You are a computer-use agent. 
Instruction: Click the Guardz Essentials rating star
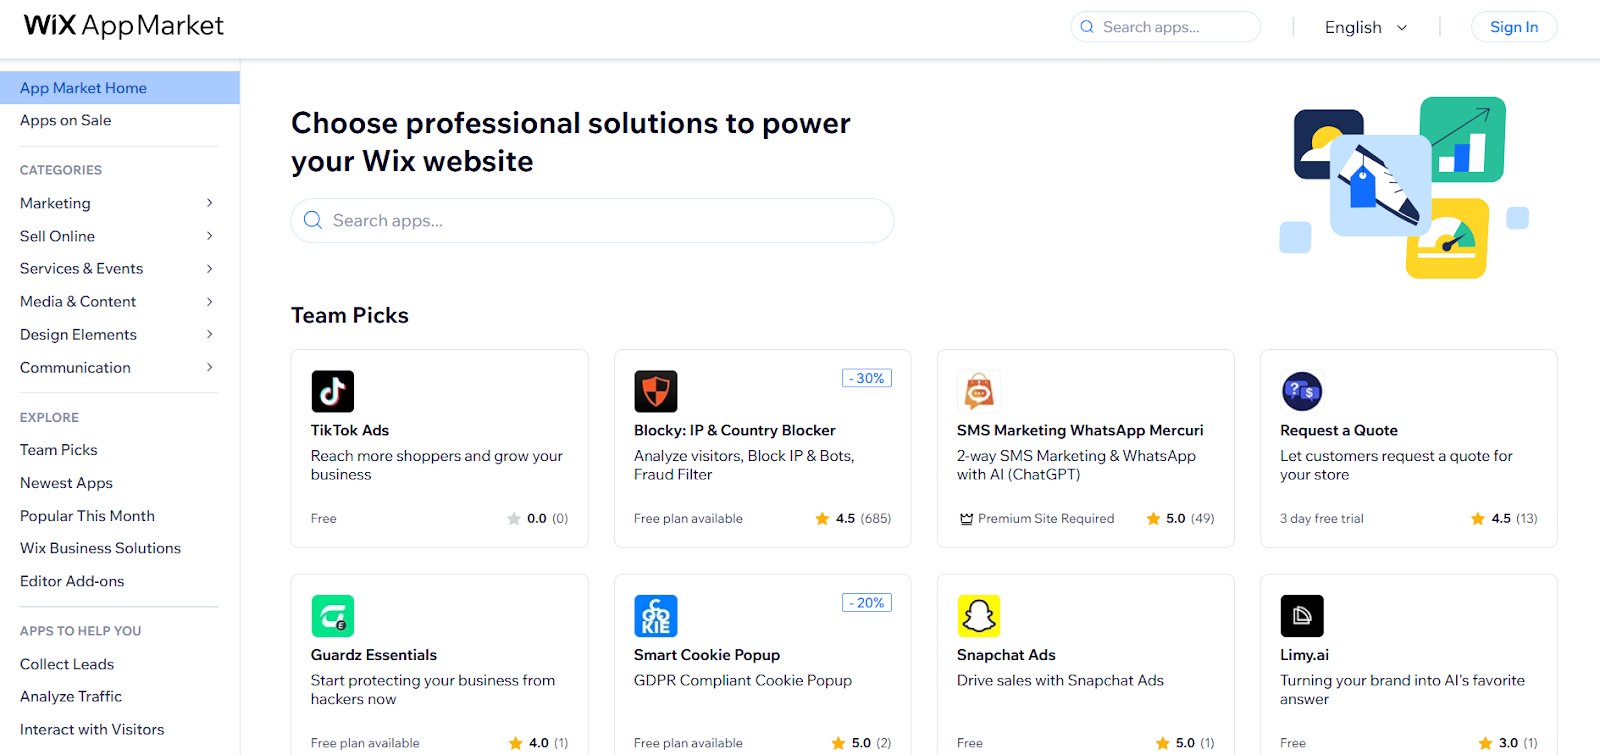tap(515, 743)
